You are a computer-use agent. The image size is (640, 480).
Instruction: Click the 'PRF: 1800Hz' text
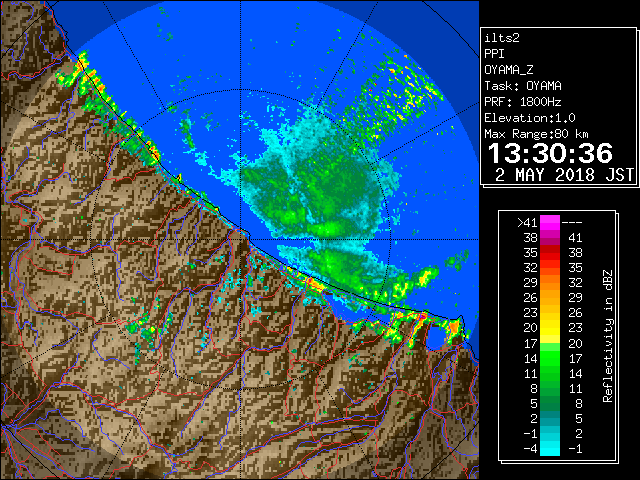(523, 102)
